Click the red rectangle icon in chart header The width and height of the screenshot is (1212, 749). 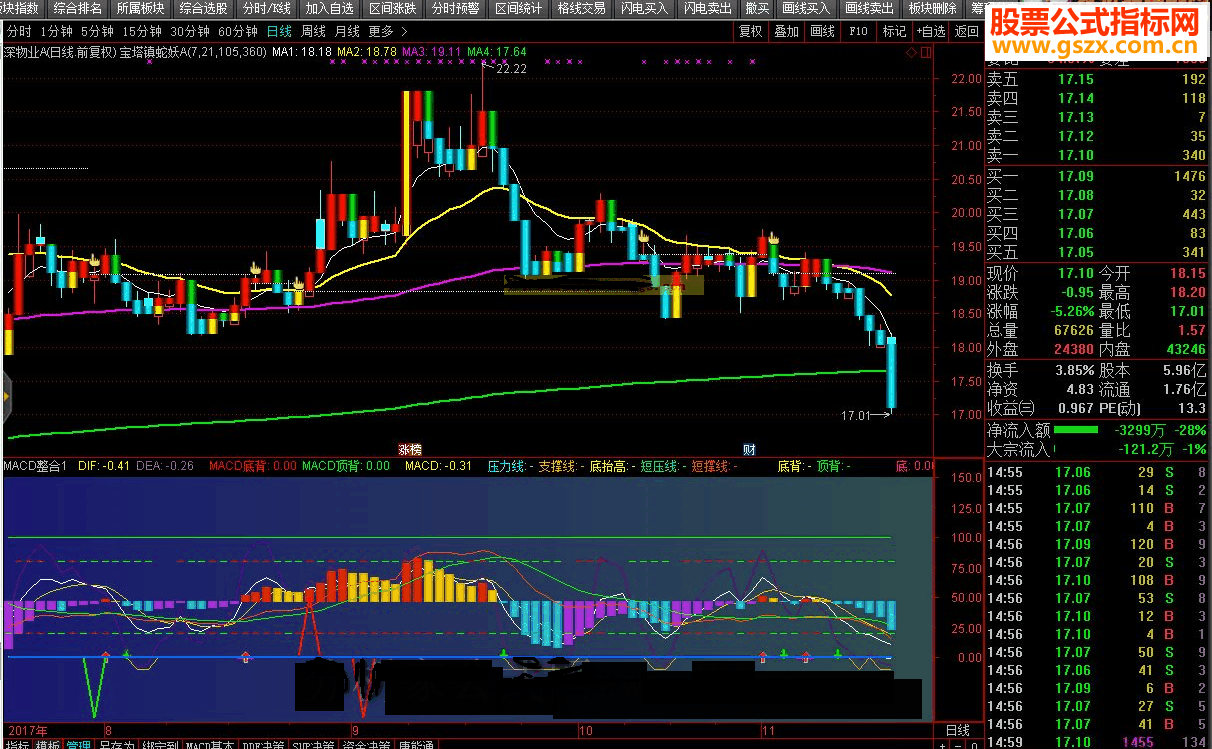[x=926, y=51]
